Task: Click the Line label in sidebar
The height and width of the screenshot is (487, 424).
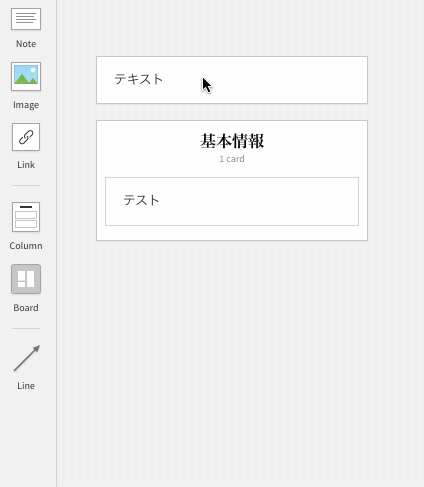Action: pos(26,386)
